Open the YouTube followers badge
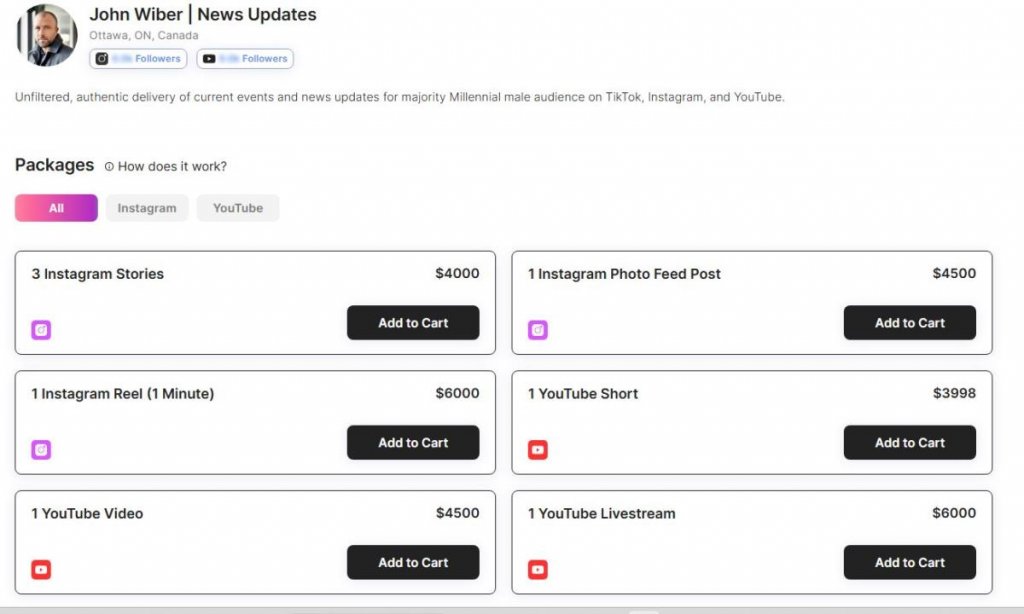The image size is (1024, 614). tap(245, 59)
